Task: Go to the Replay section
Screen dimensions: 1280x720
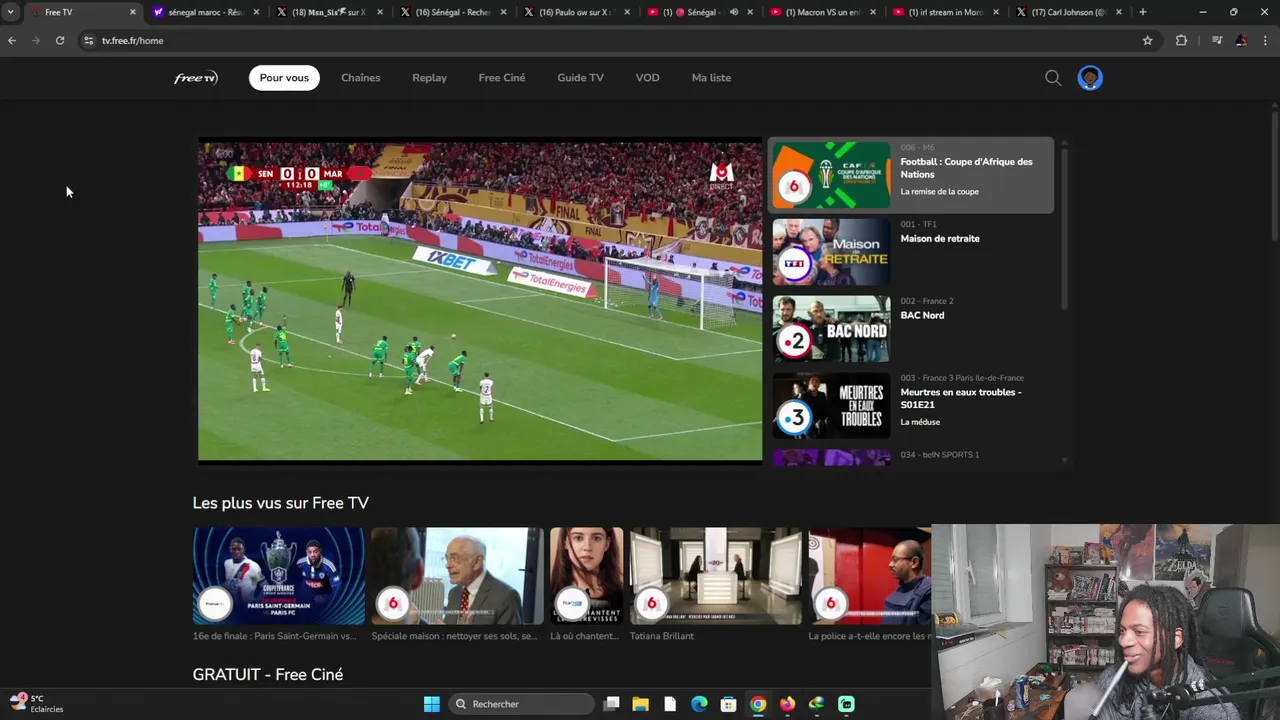Action: click(429, 78)
